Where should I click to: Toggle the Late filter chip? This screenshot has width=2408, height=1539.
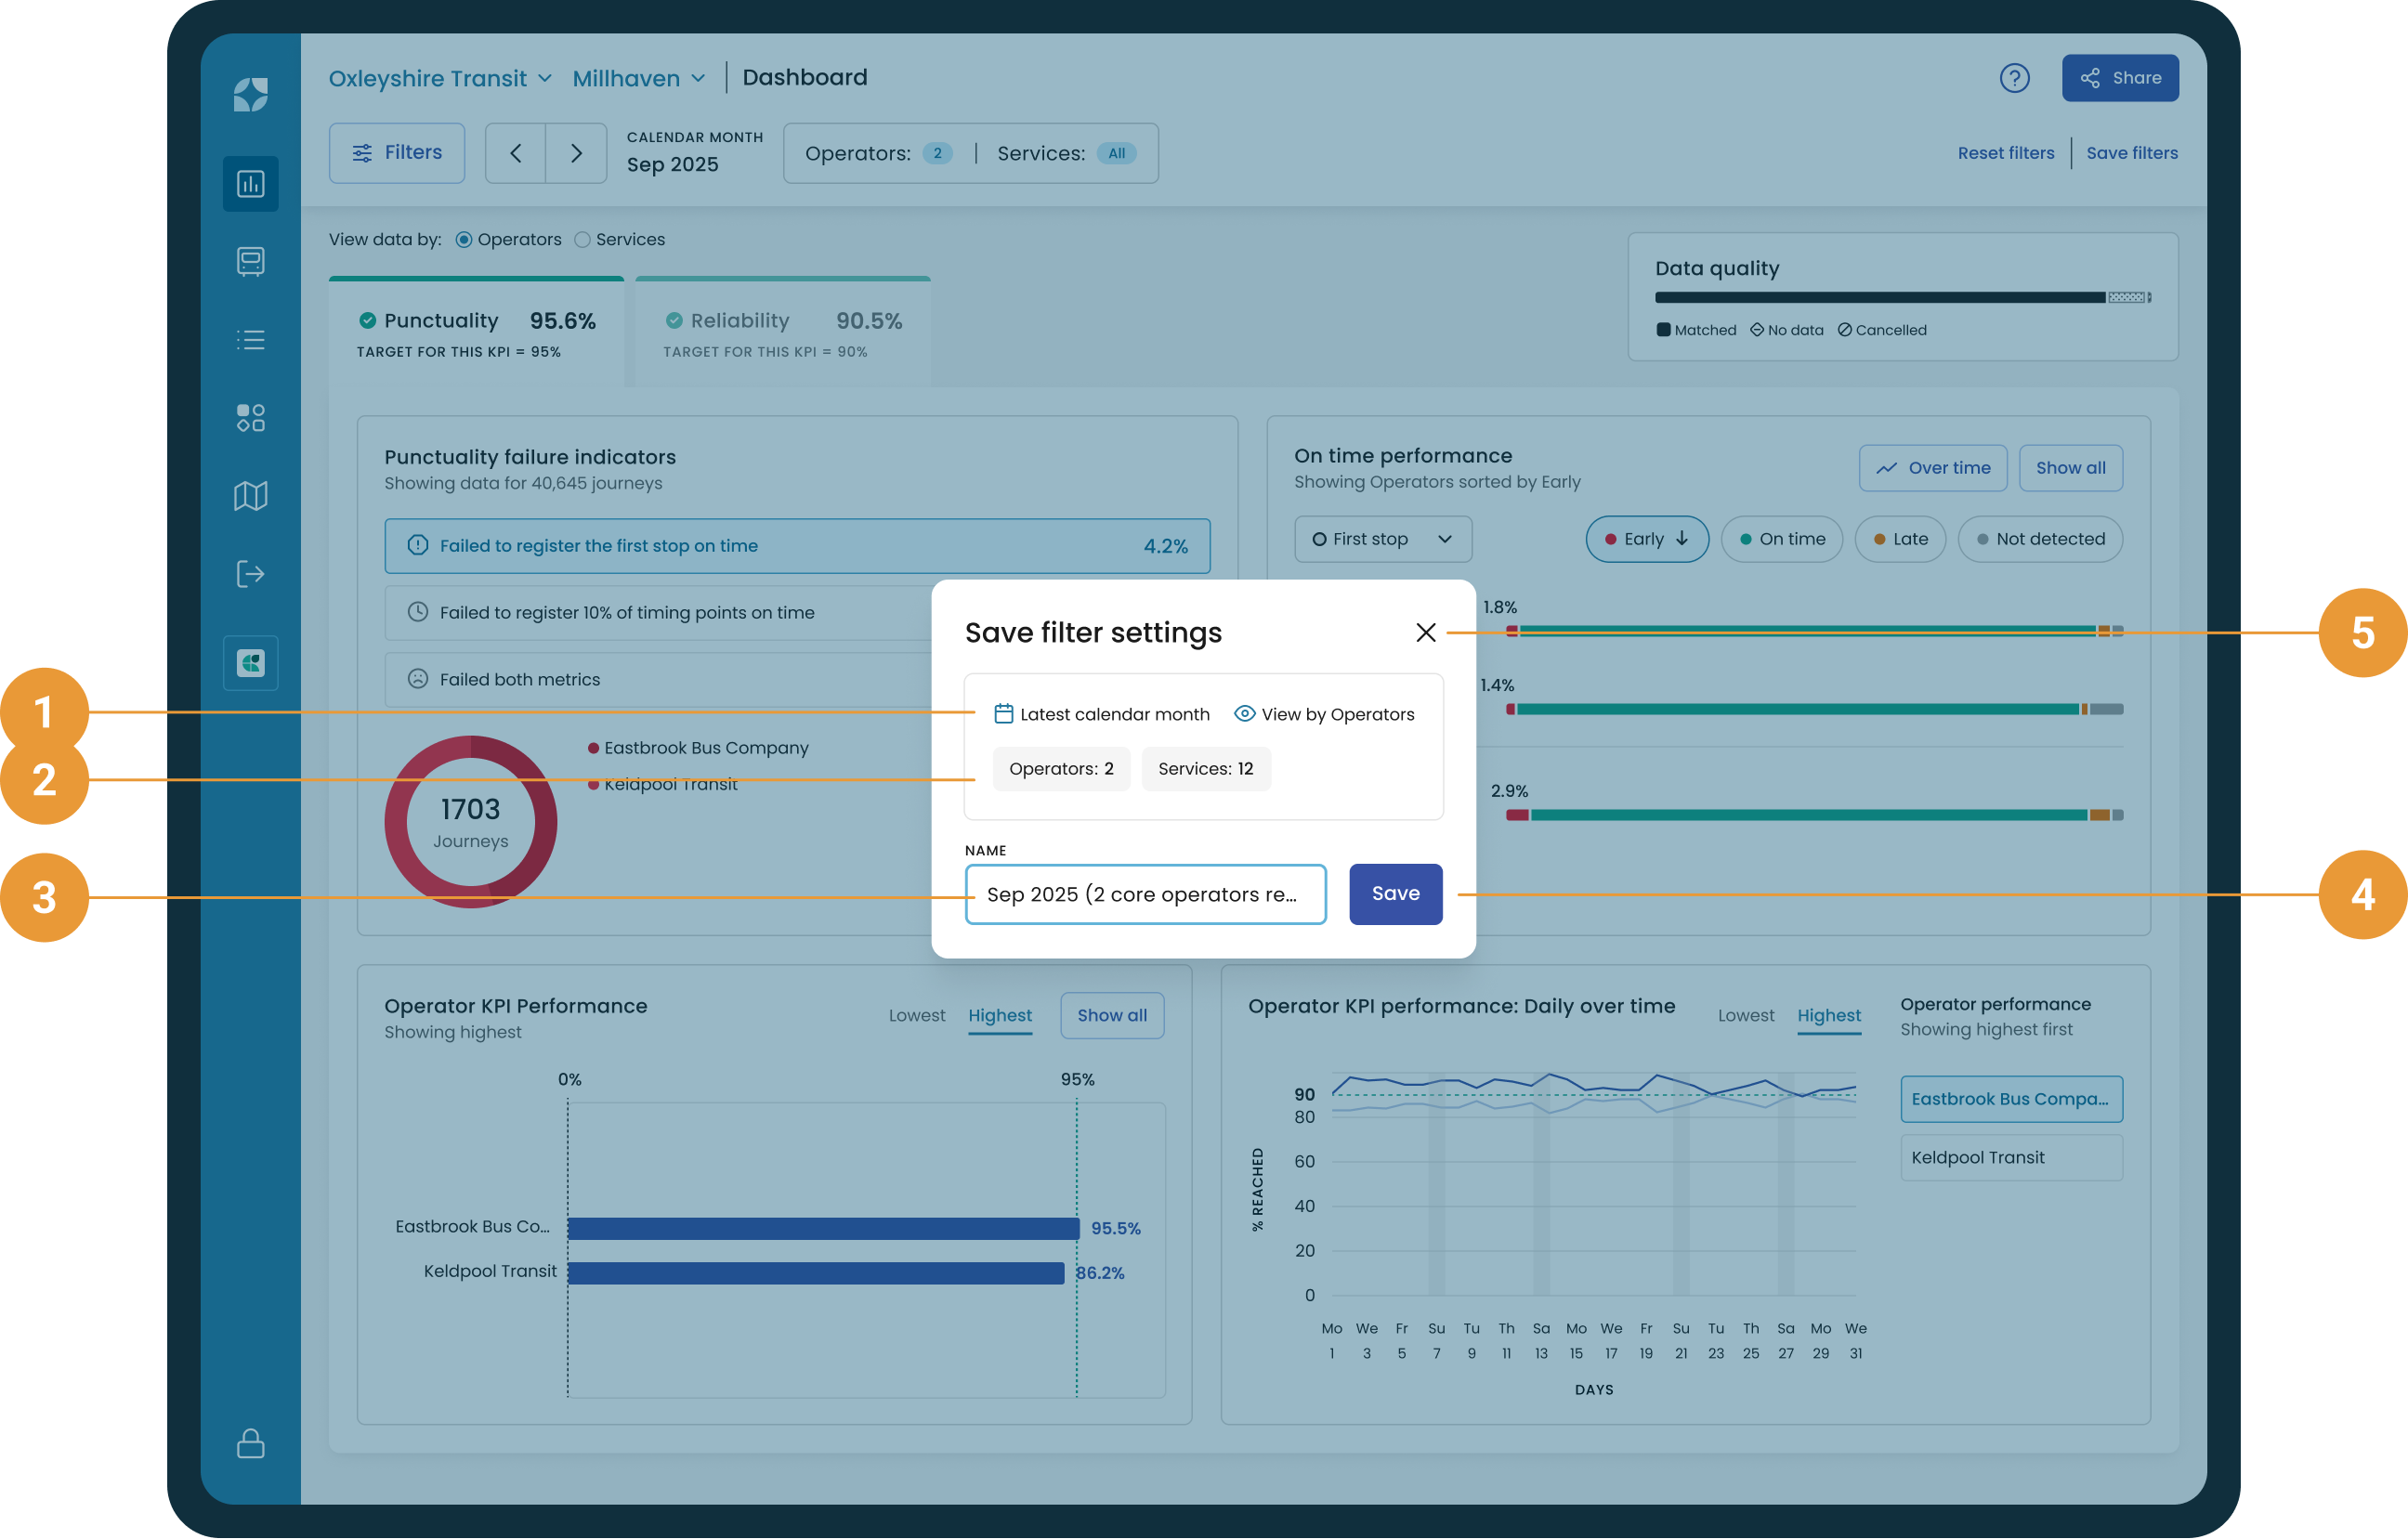1899,539
